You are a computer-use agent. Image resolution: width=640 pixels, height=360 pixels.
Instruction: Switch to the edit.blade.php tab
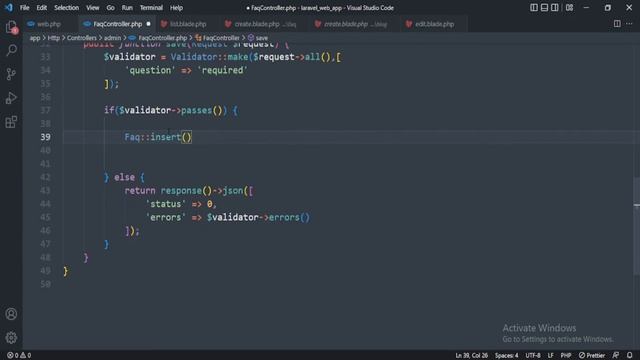tap(434, 24)
